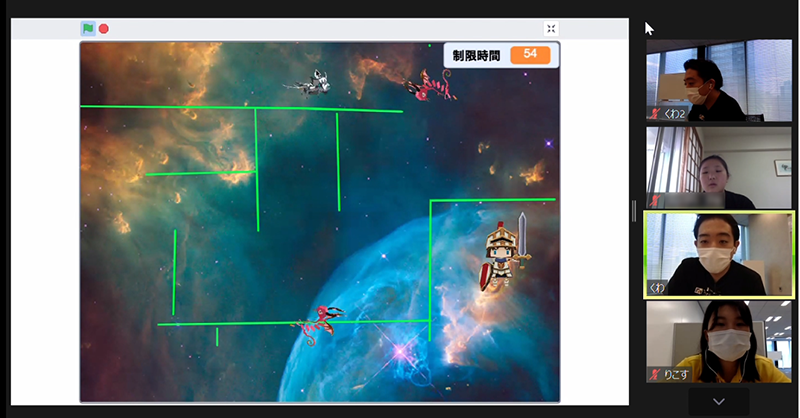Select the second participant video with the blurred name

coord(719,167)
